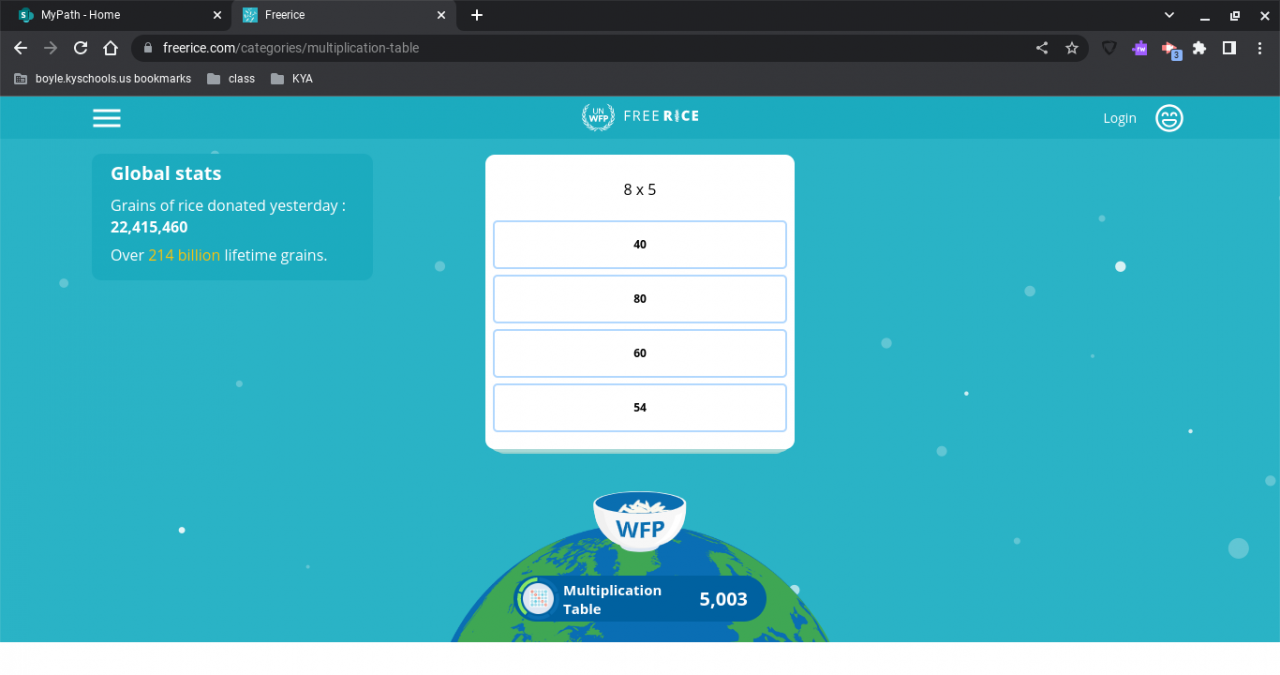Reload the Freerice page
Viewport: 1280px width, 675px height.
coord(81,48)
